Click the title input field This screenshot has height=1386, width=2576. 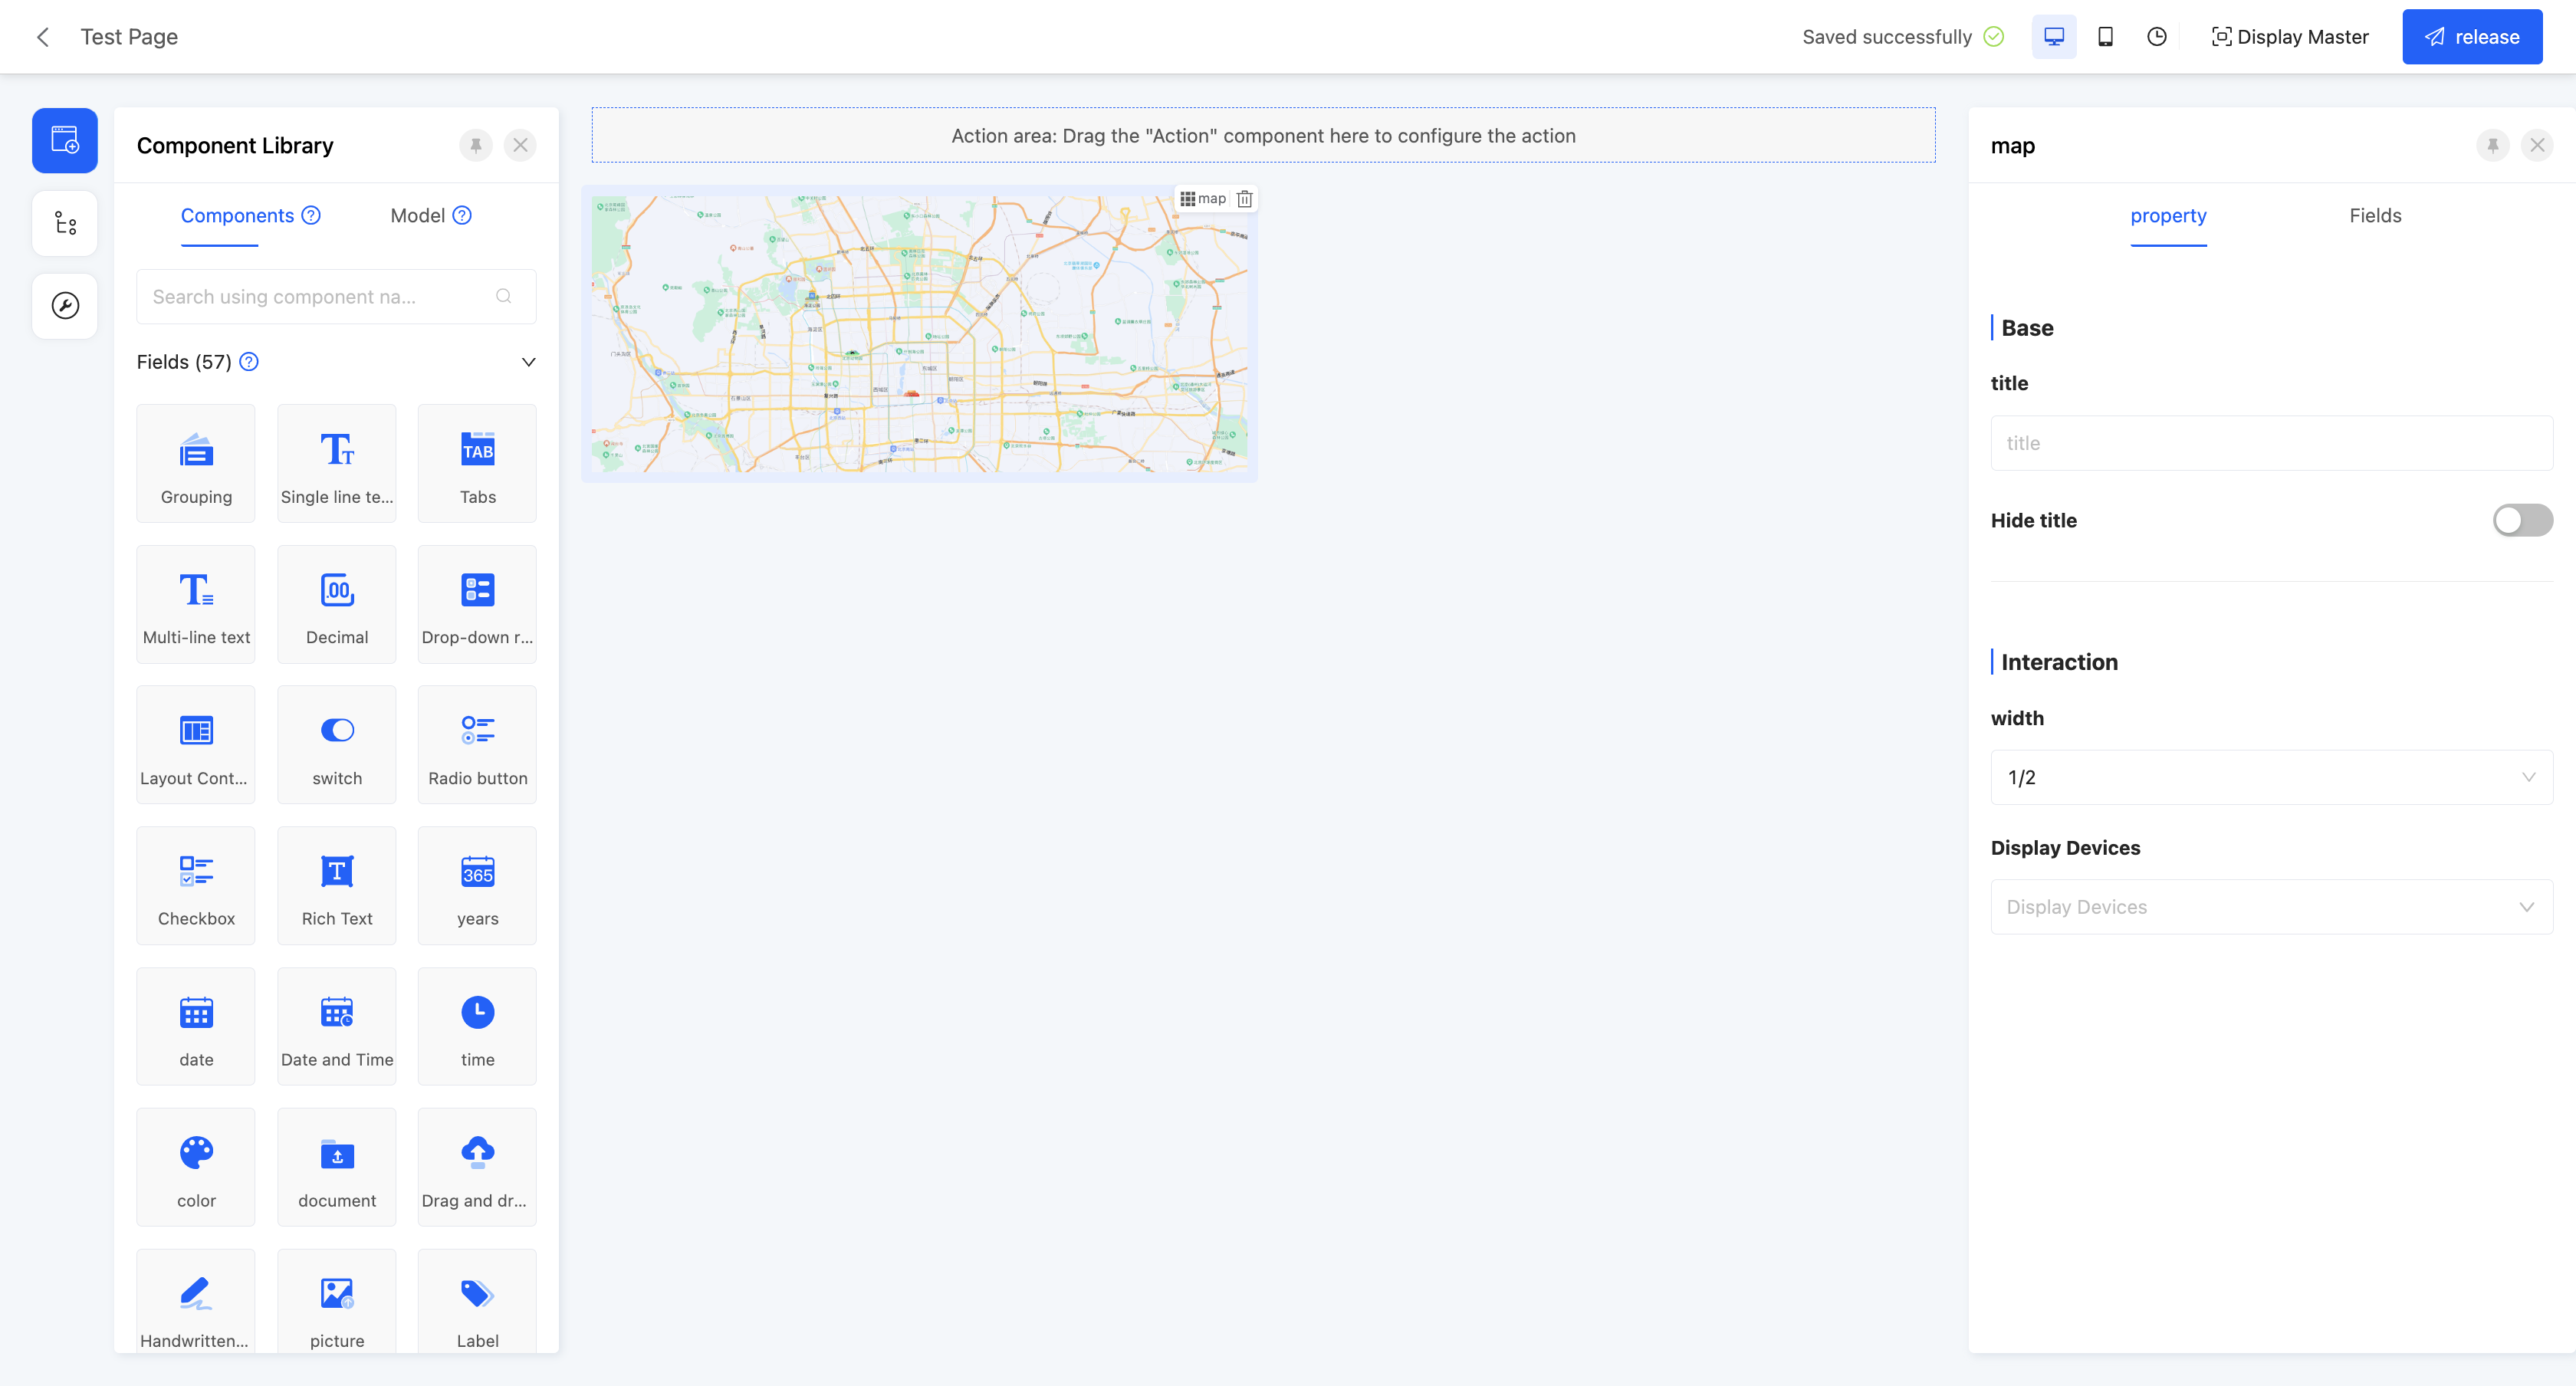[x=2270, y=443]
